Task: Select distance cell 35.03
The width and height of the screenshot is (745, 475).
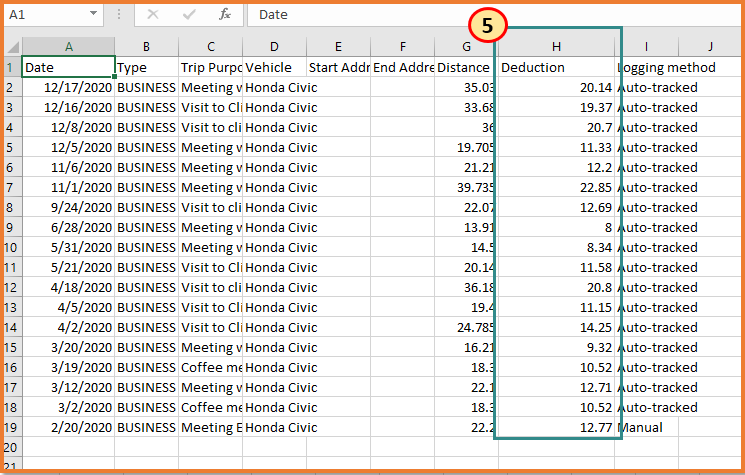Action: (466, 87)
